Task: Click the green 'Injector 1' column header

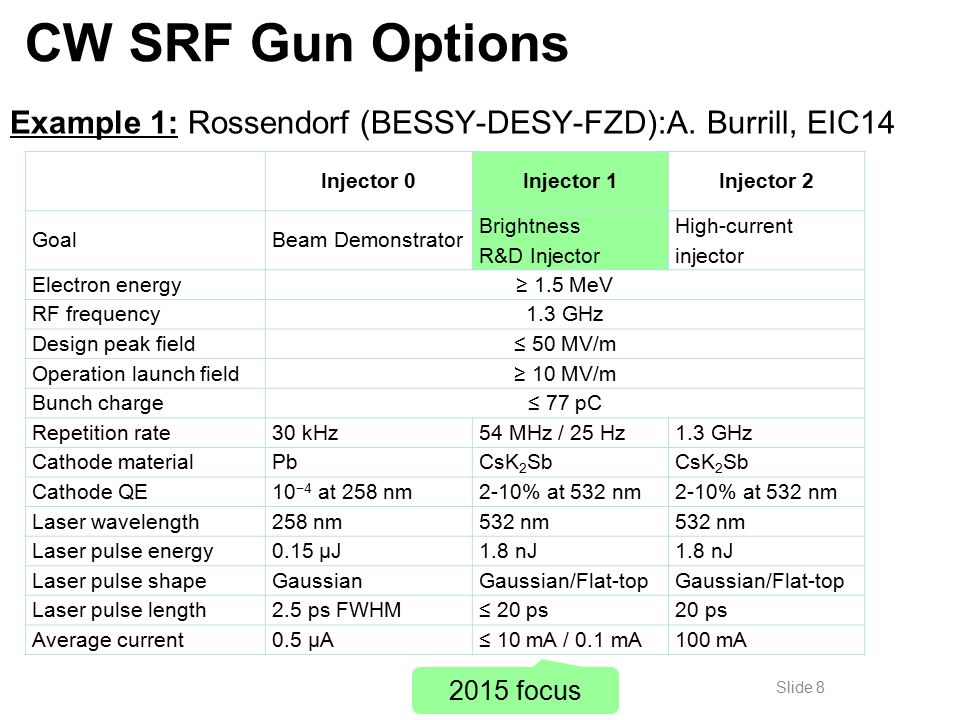Action: (x=570, y=181)
